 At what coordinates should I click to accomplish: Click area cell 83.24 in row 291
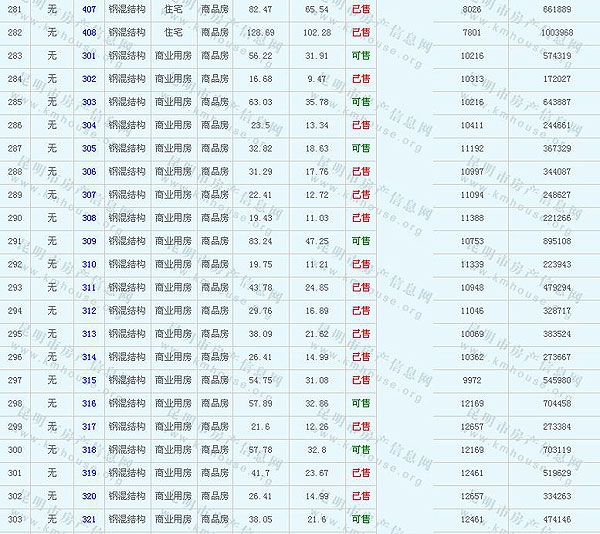tap(260, 241)
